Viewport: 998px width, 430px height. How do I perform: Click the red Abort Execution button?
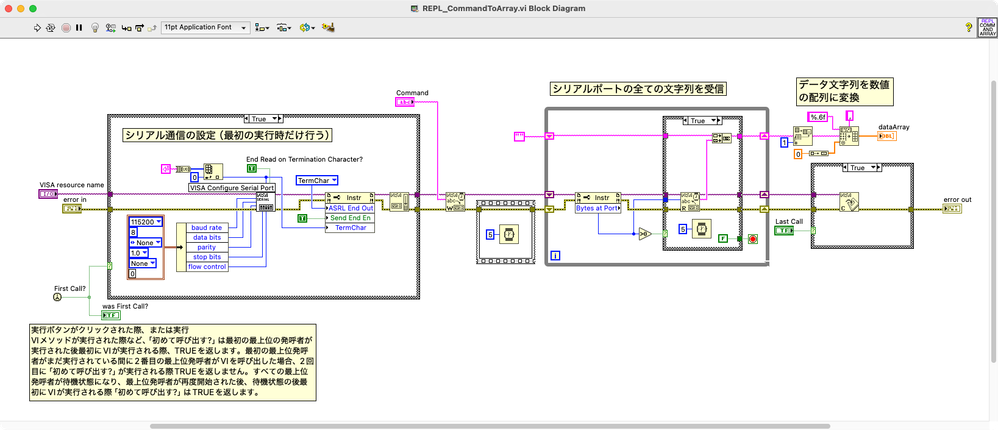(66, 28)
